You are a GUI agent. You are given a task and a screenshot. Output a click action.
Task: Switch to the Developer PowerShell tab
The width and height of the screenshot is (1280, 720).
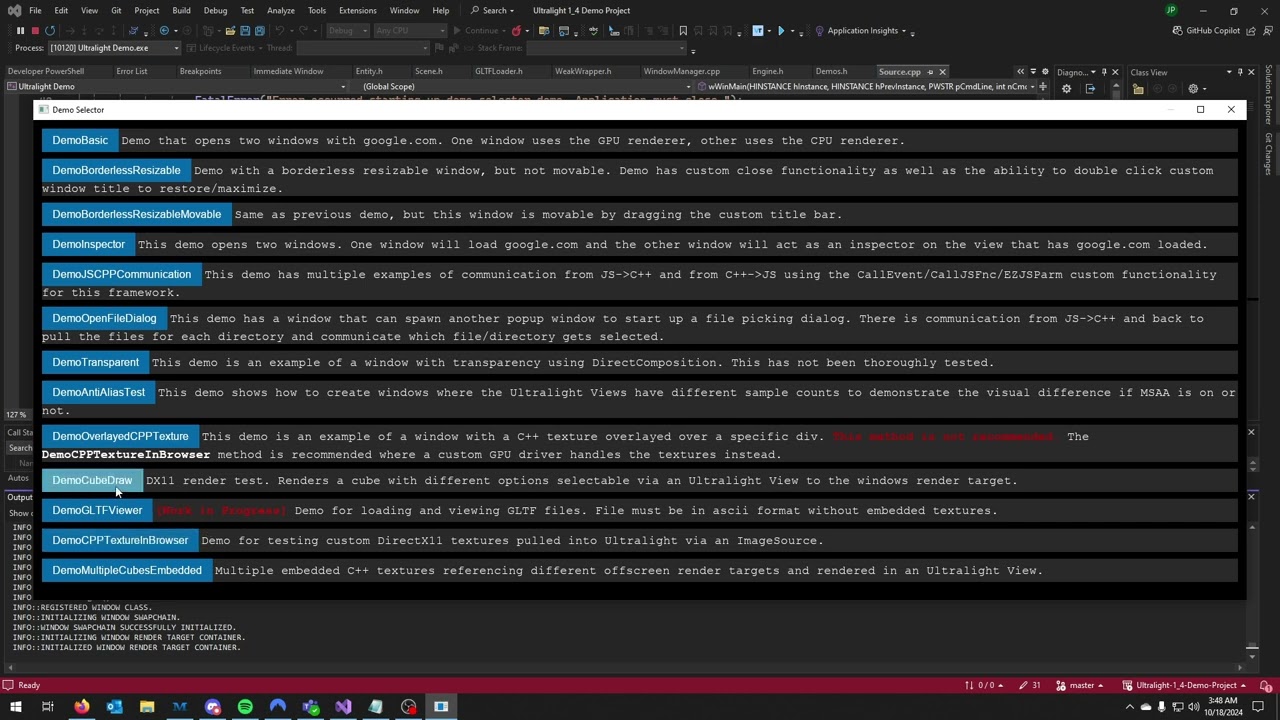point(46,72)
